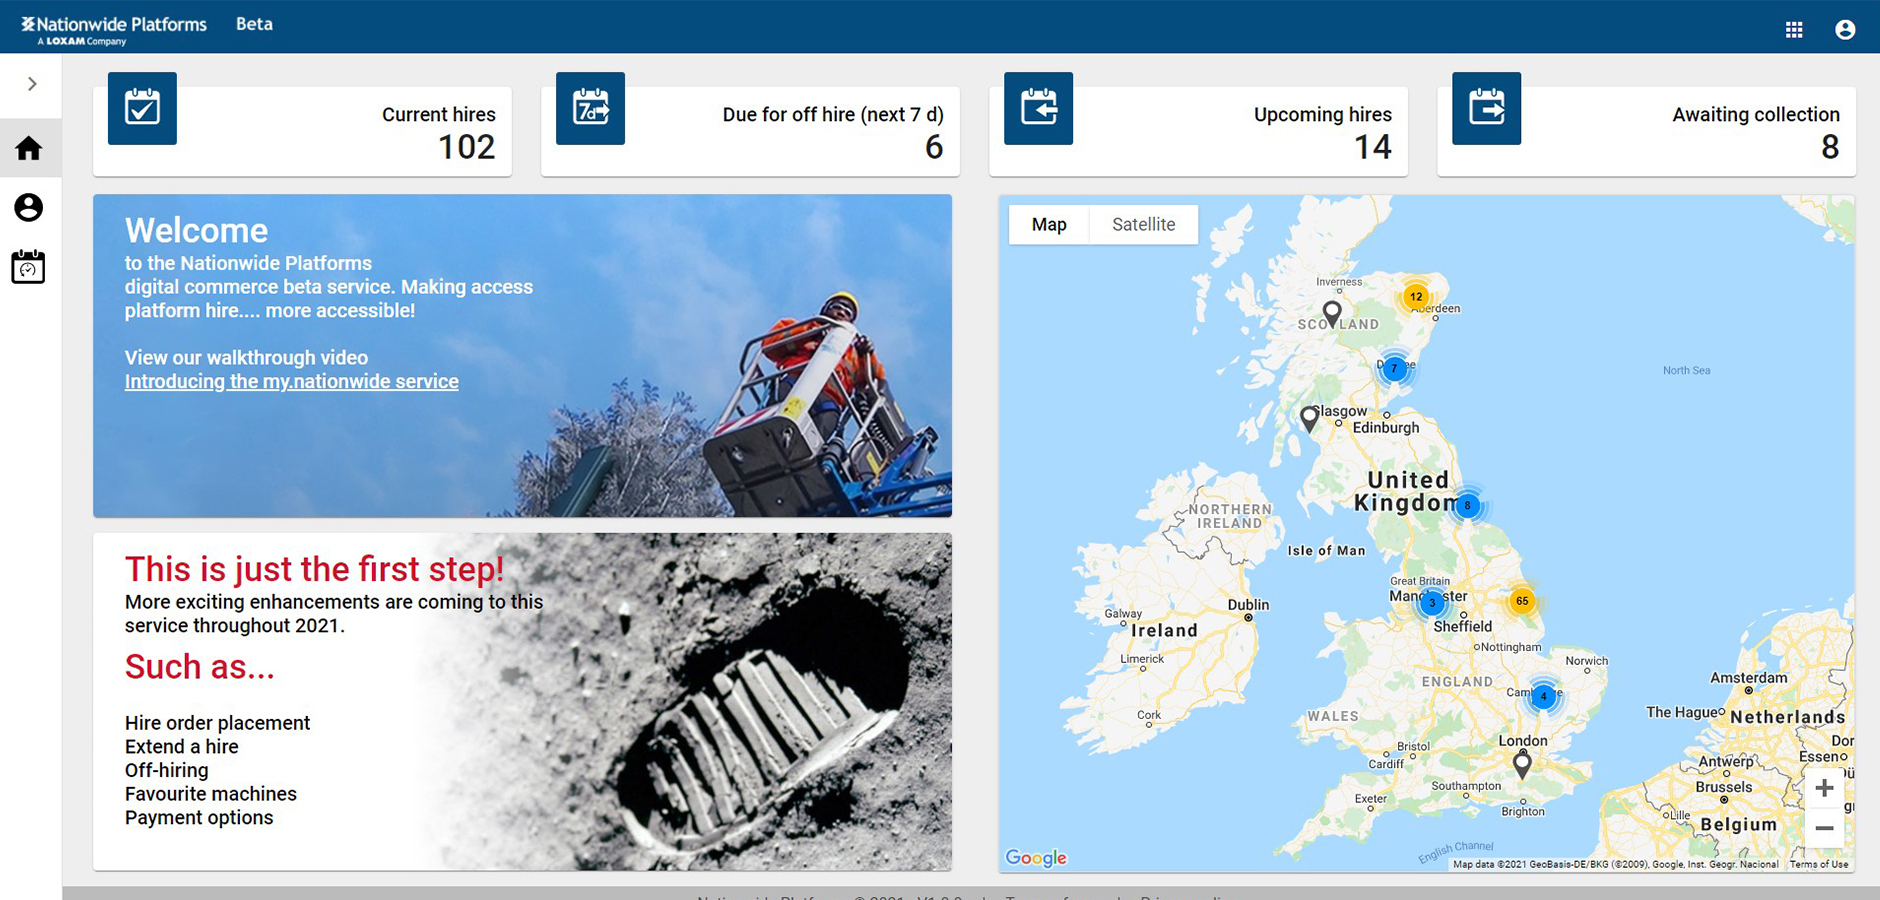The height and width of the screenshot is (900, 1880).
Task: Open user account icon in top header
Action: (1845, 30)
